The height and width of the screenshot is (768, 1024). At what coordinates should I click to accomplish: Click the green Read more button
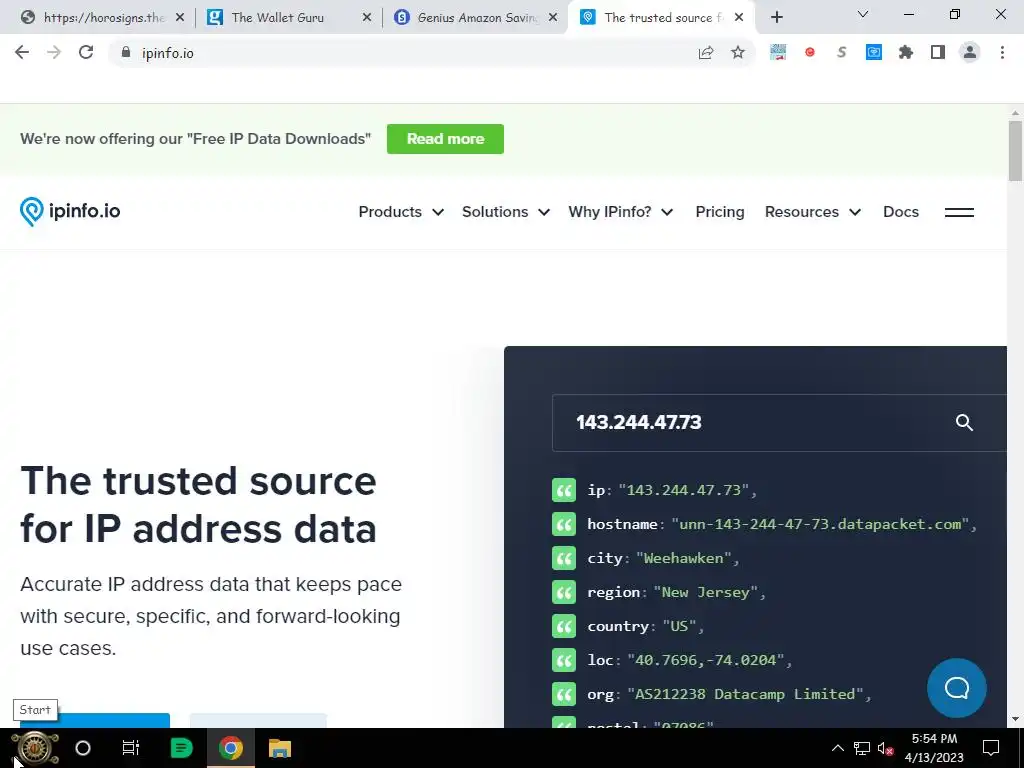click(x=445, y=139)
